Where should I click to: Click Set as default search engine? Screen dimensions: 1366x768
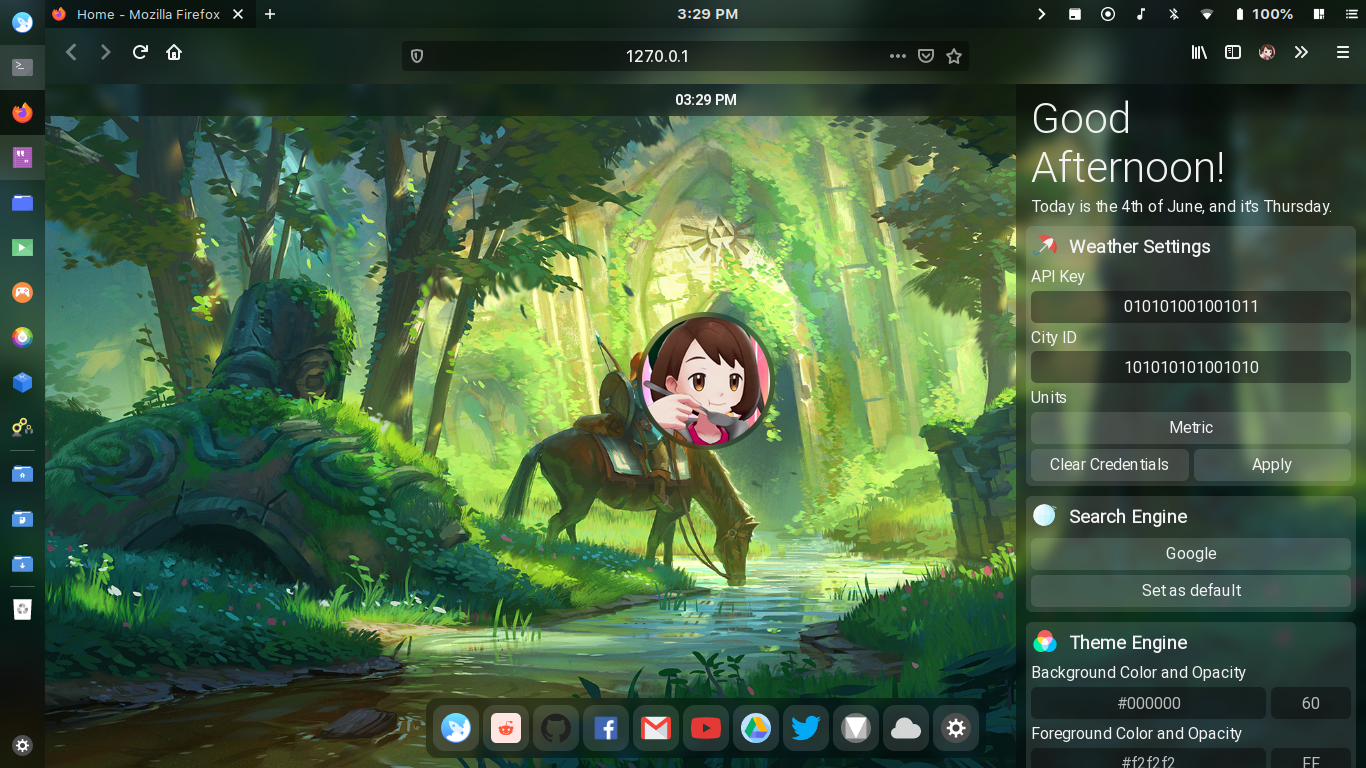click(1191, 591)
